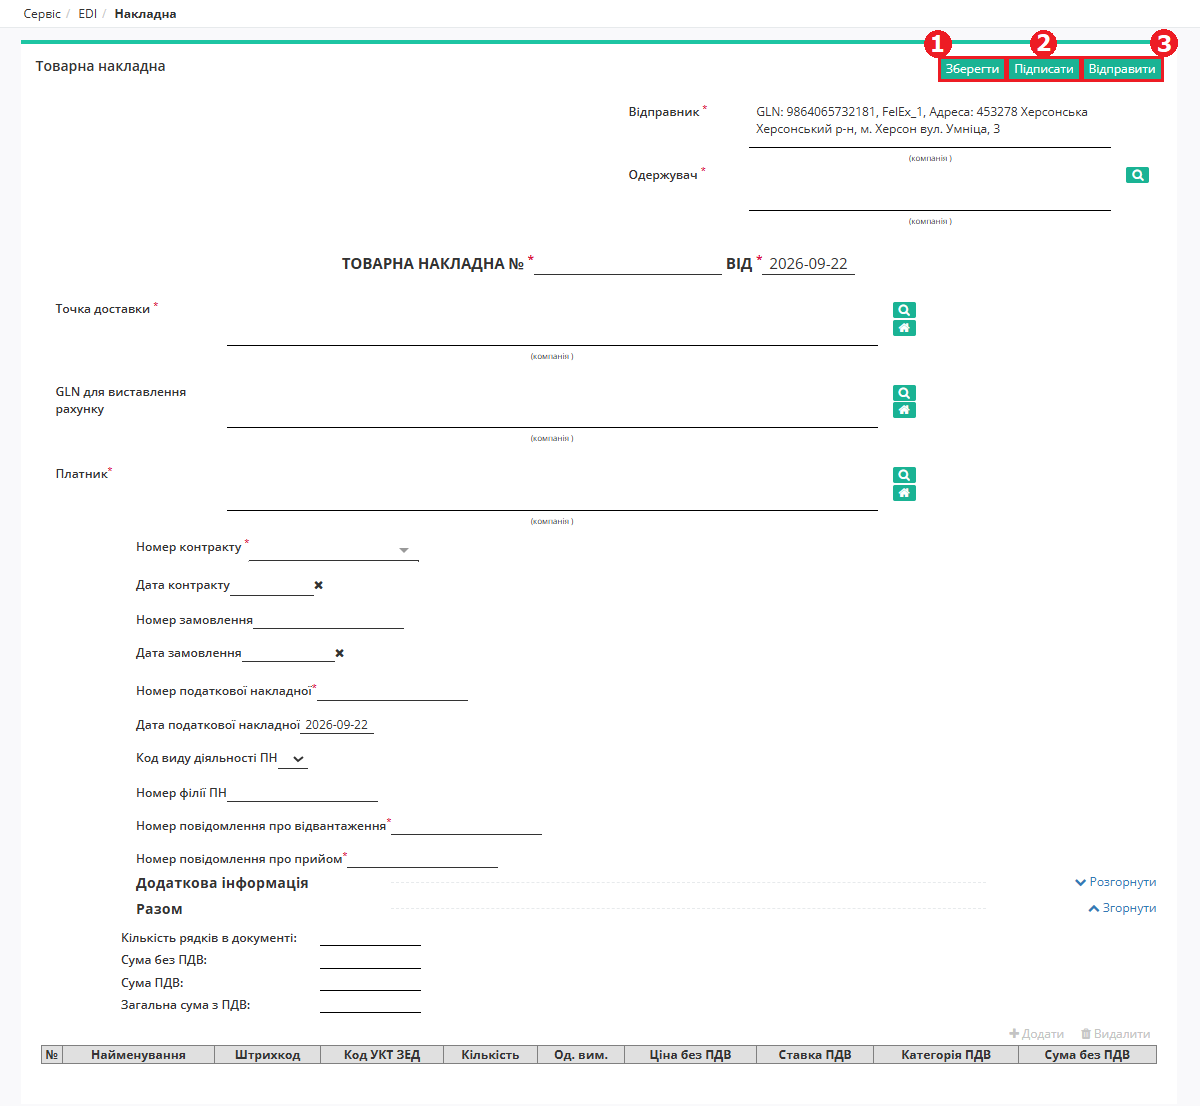Image resolution: width=1200 pixels, height=1106 pixels.
Task: Focus Номер повідомлення про прийом input
Action: (x=422, y=859)
